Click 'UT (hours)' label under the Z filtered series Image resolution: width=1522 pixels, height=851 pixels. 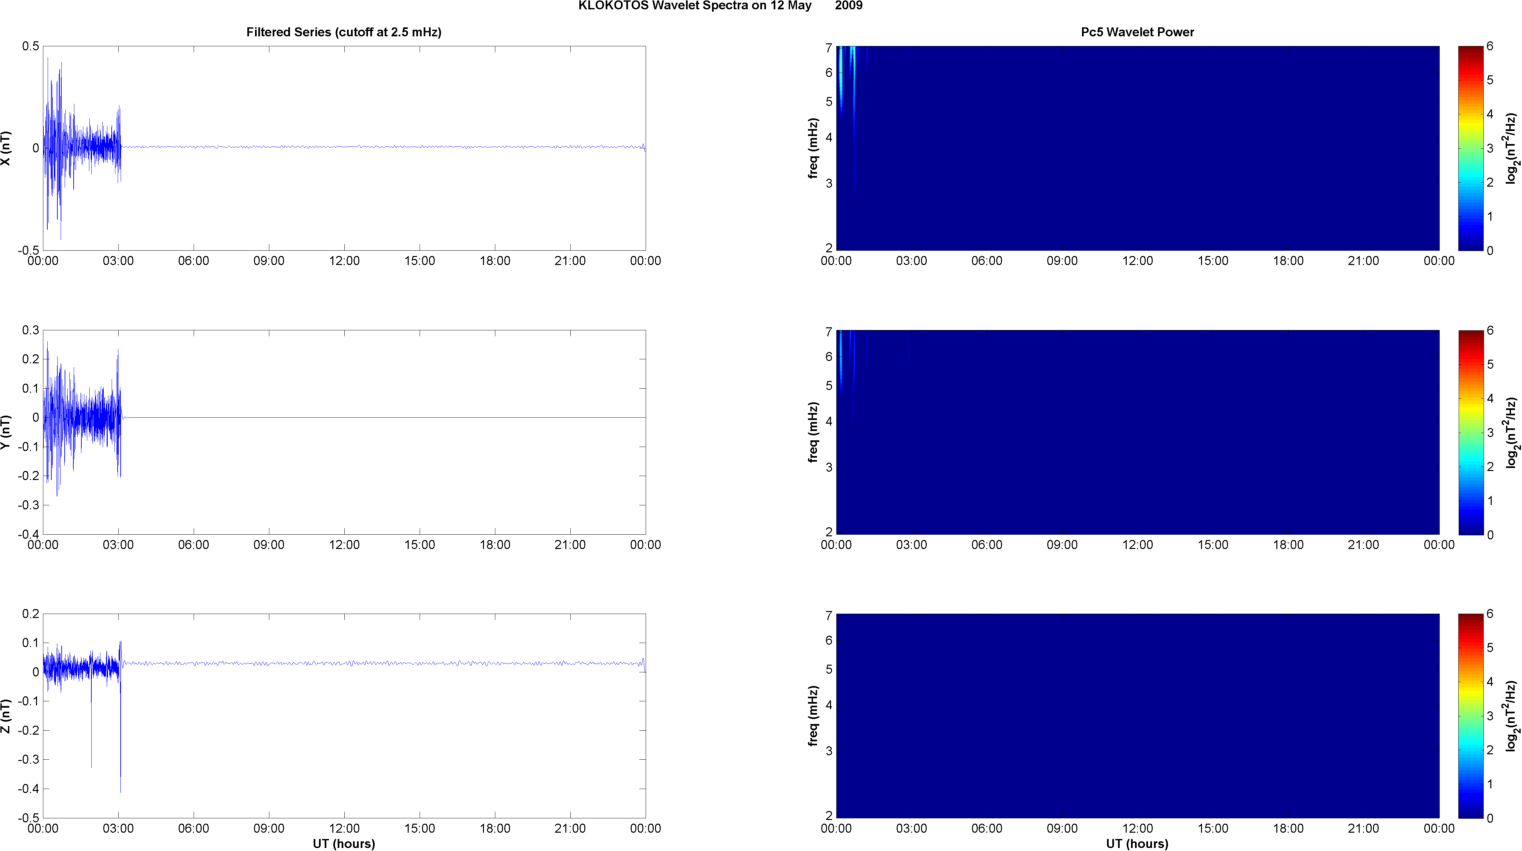click(344, 843)
